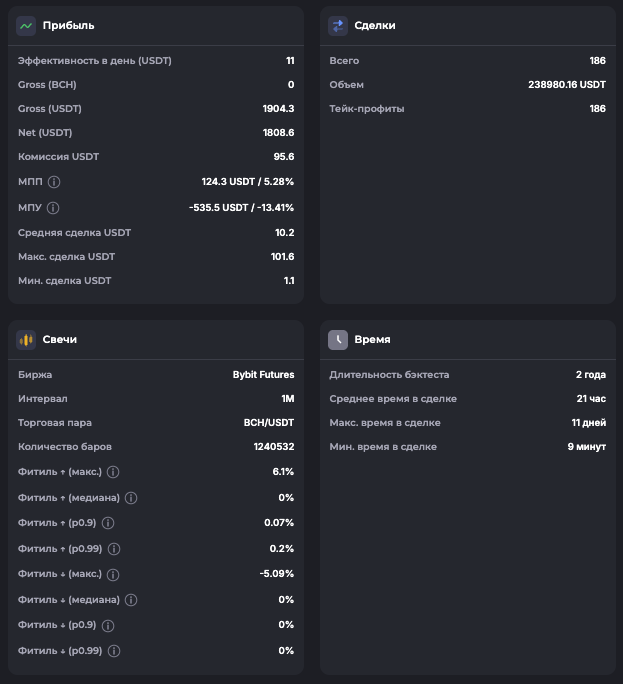This screenshot has width=623, height=684.
Task: Click info icon for Фитиль ↓ (макс.)
Action: coord(113,575)
